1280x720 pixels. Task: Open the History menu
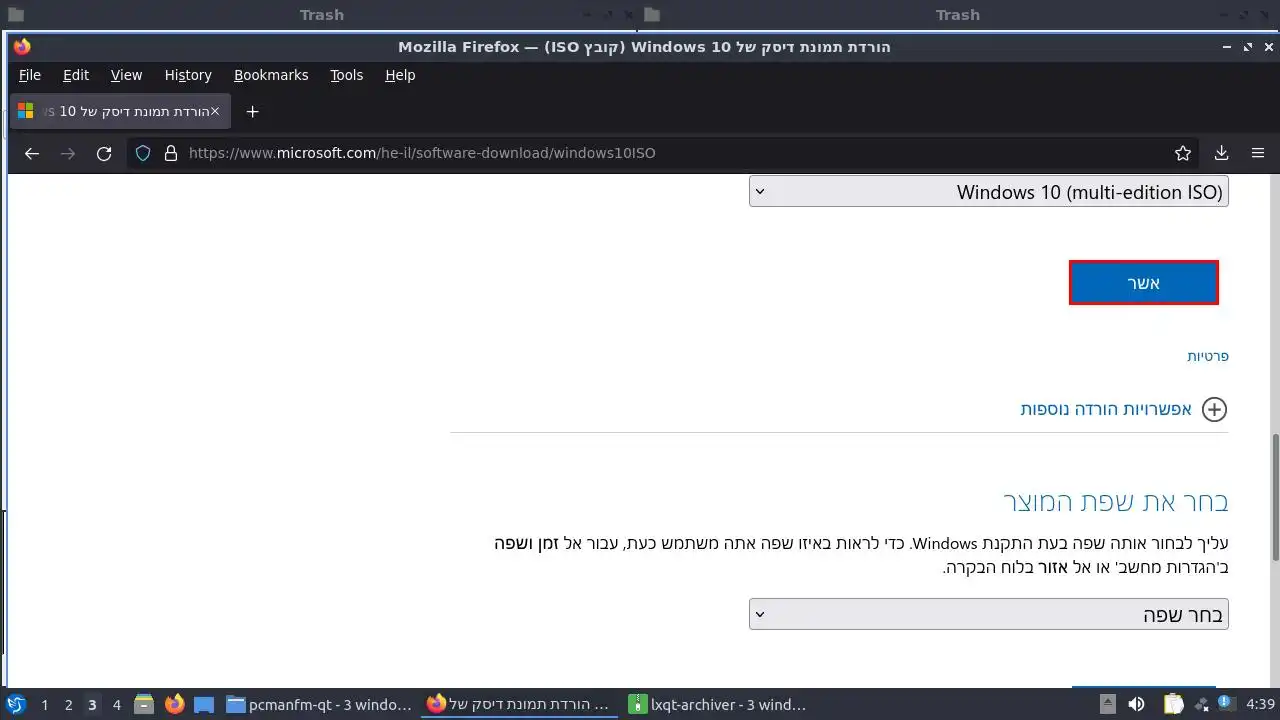188,75
